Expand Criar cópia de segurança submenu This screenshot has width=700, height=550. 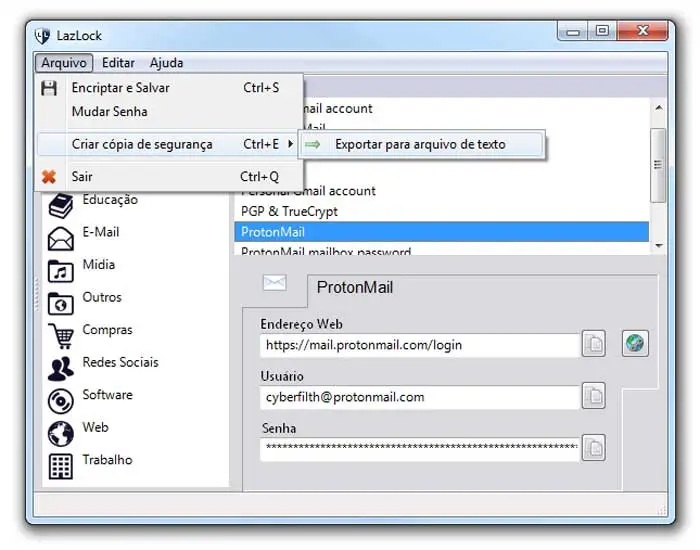[170, 144]
